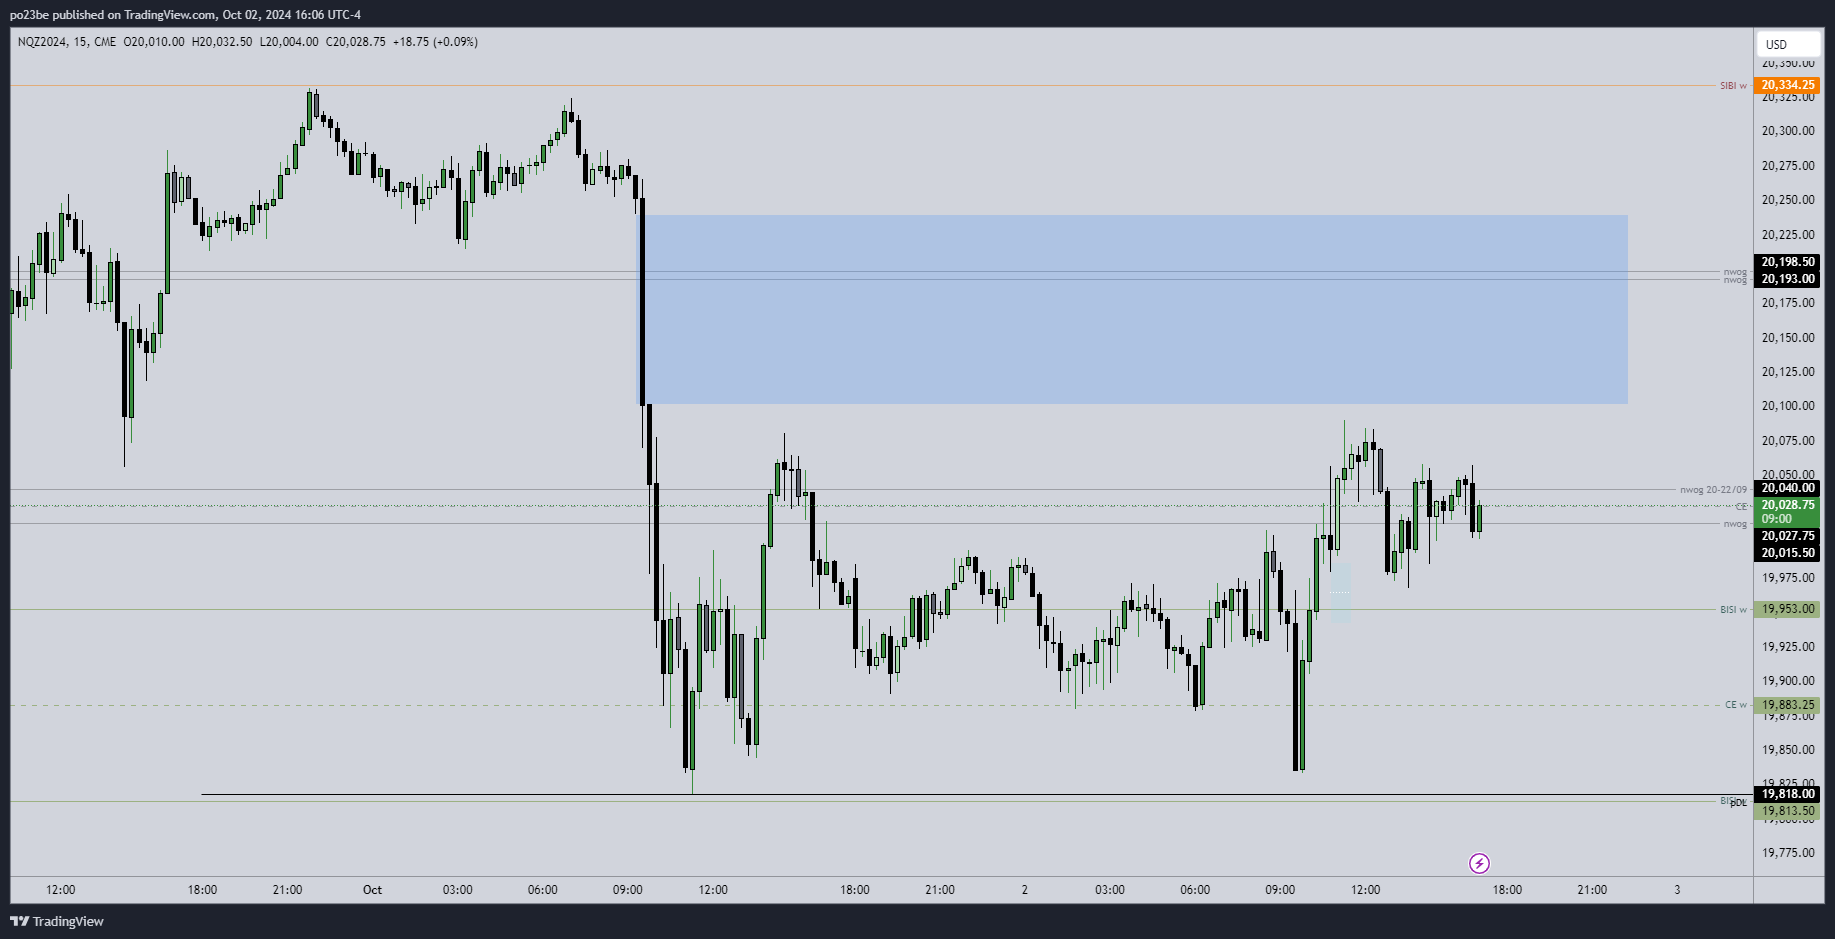The height and width of the screenshot is (939, 1835).
Task: Click the small light-blue box near 12:00
Action: (x=1340, y=592)
